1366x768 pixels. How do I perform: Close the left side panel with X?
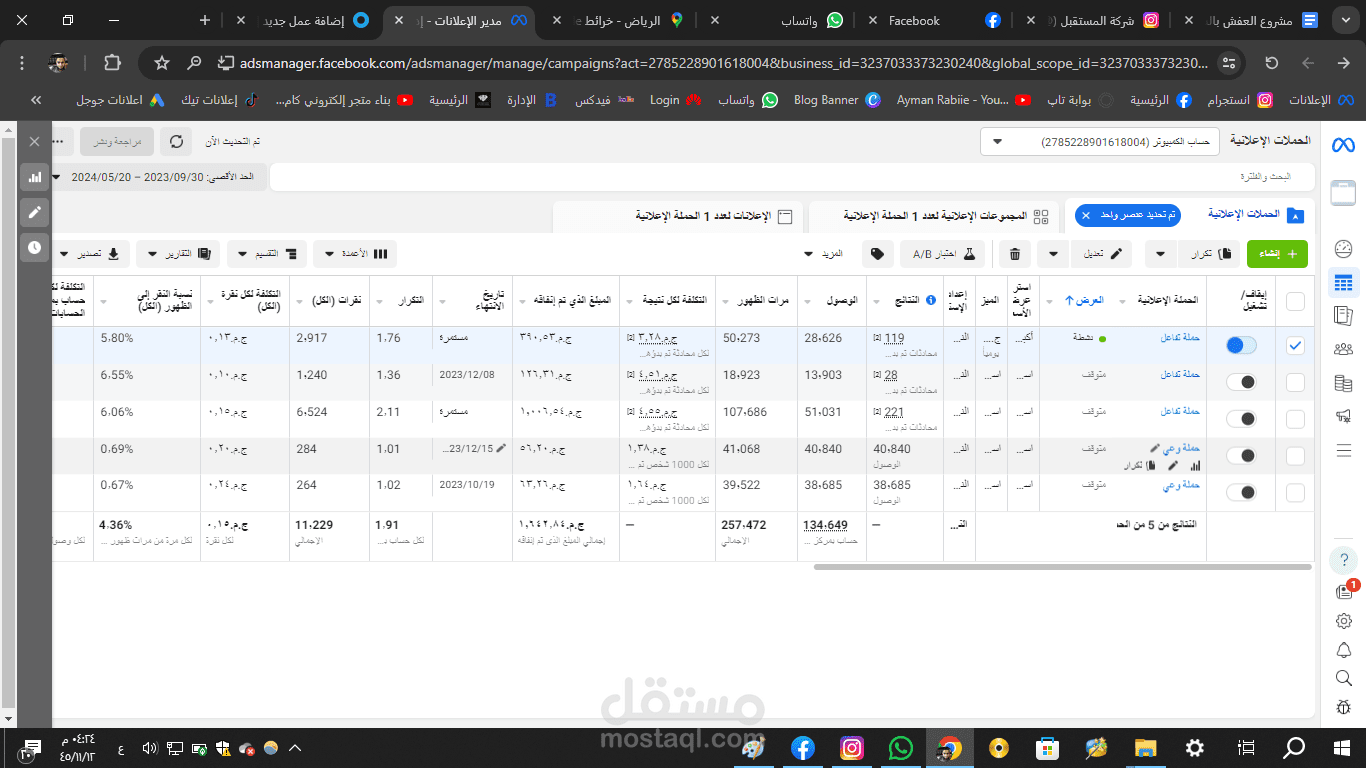coord(35,142)
